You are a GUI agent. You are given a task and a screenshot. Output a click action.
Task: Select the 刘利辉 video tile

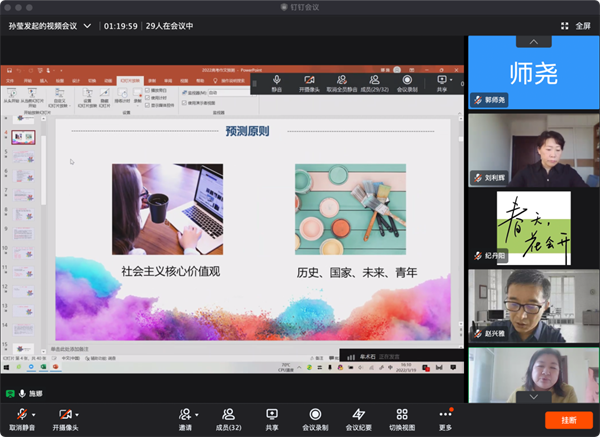(533, 150)
